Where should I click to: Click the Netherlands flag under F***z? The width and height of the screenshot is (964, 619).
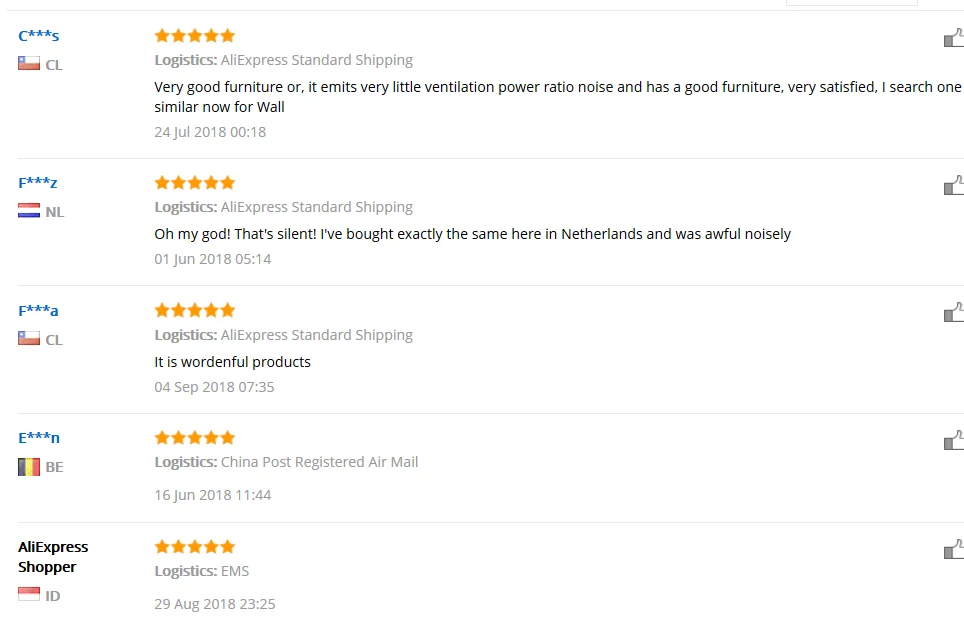pos(29,211)
